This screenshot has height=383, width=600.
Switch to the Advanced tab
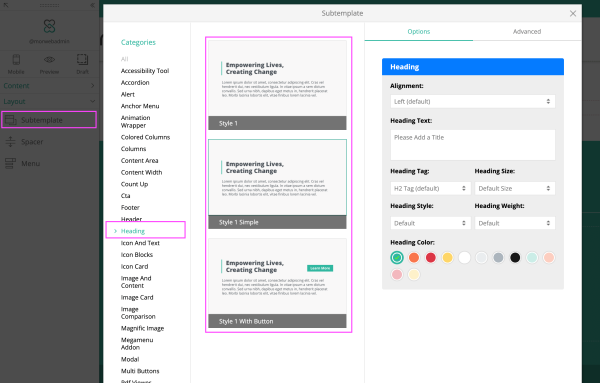click(527, 31)
